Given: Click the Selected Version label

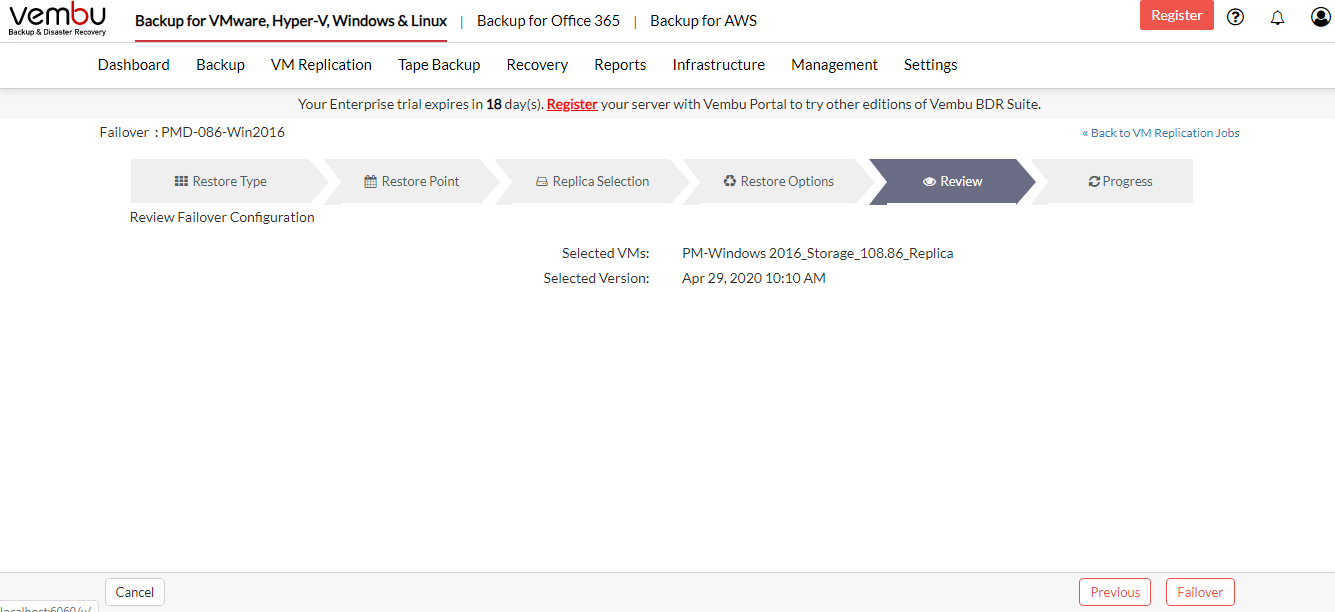Looking at the screenshot, I should click(x=597, y=279).
